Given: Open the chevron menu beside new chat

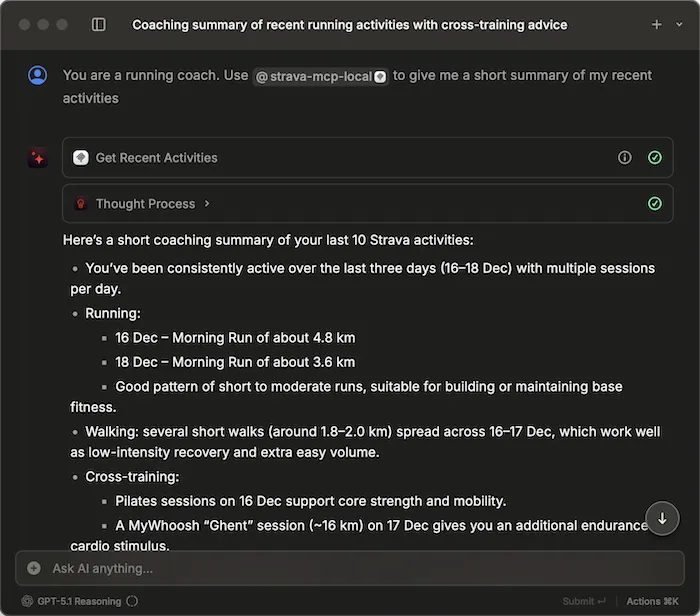Looking at the screenshot, I should point(680,25).
